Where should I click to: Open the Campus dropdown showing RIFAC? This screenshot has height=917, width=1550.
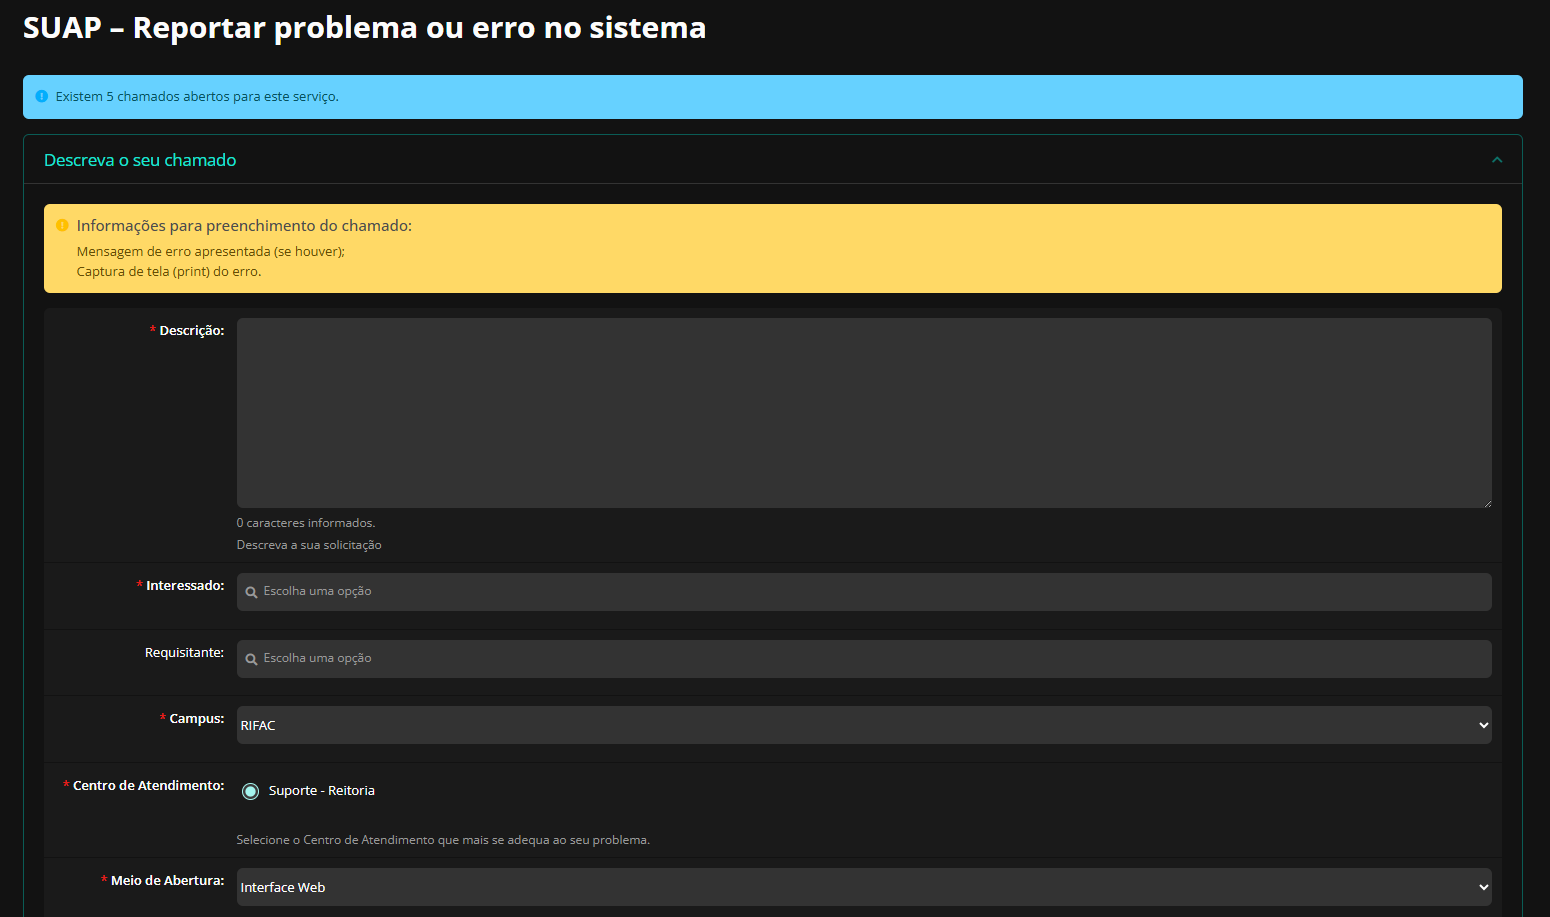(x=863, y=725)
